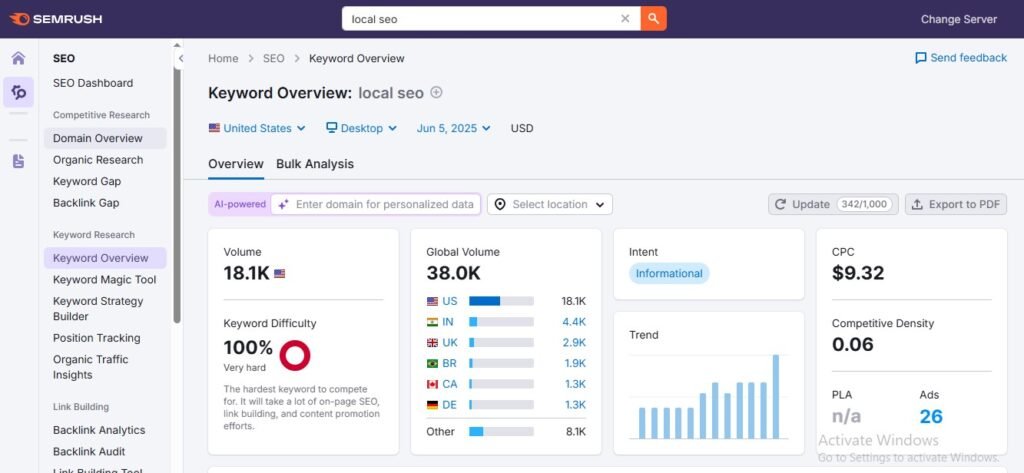Open the document icon in left rail
Screen dimensions: 1024x473
[x=18, y=161]
